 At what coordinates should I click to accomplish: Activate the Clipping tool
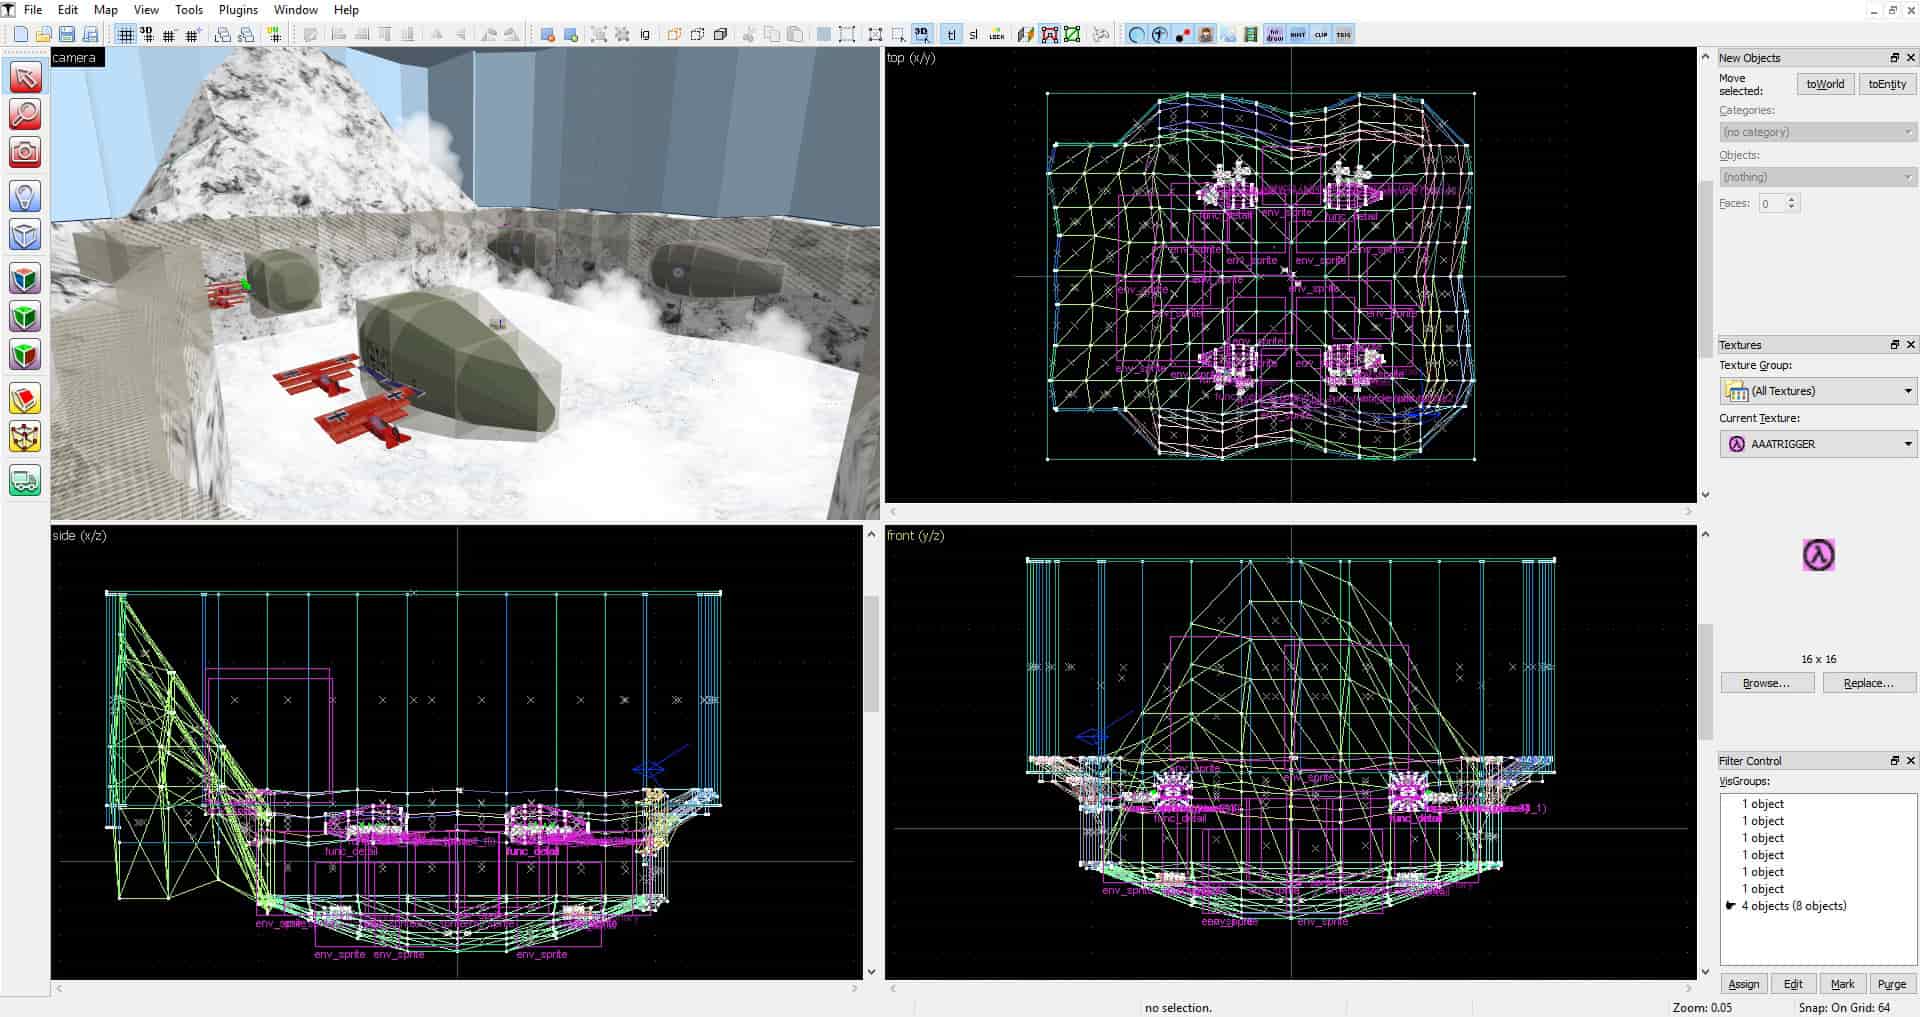25,399
